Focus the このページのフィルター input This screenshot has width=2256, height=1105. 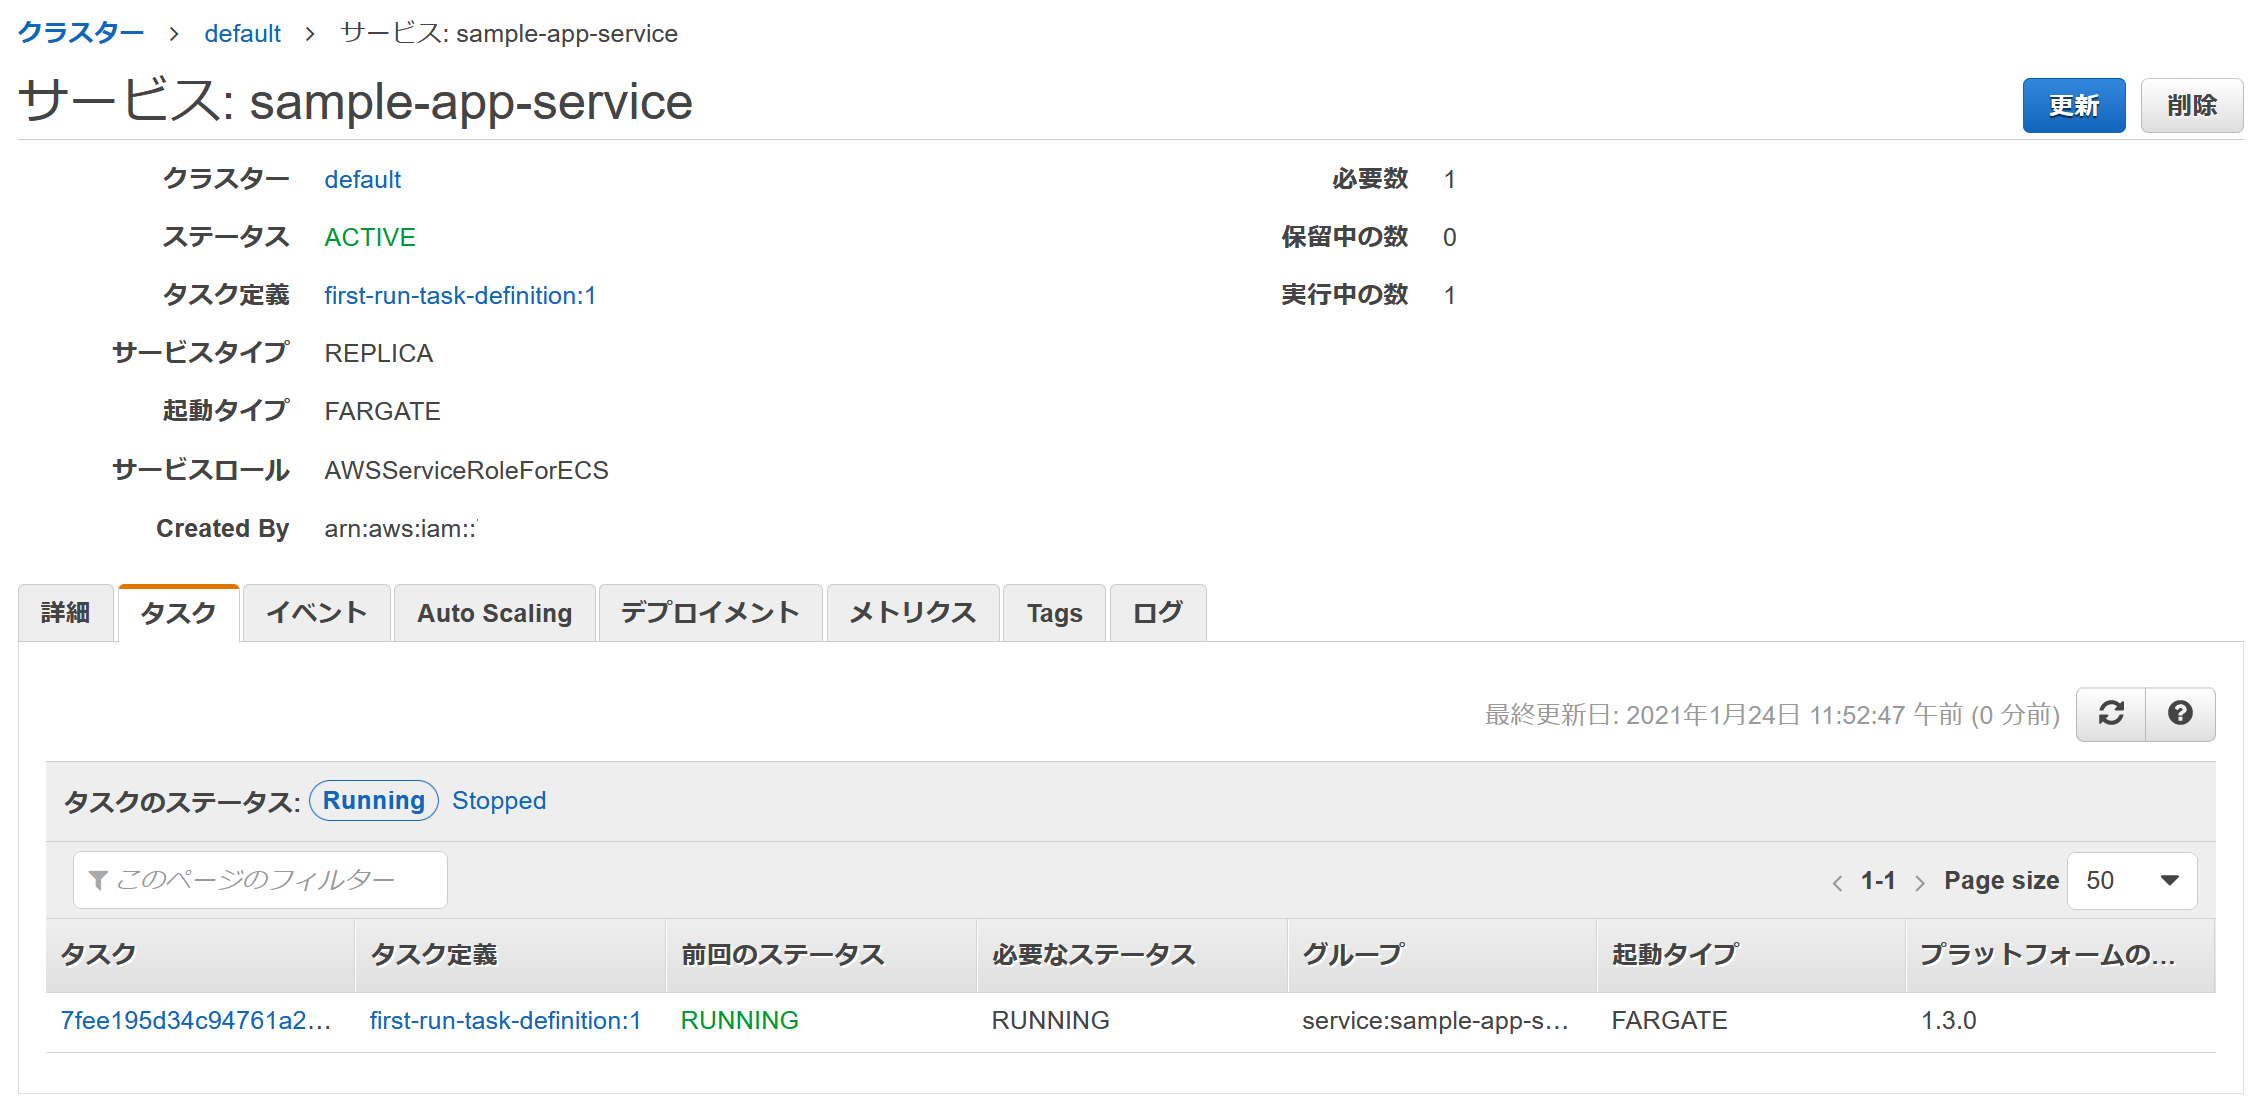click(x=260, y=880)
